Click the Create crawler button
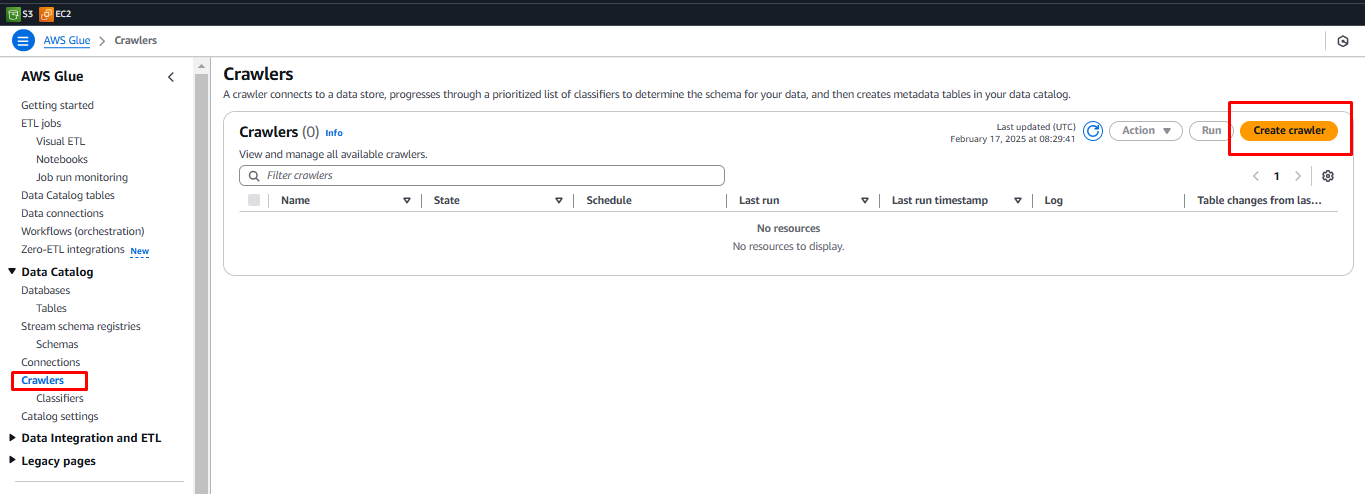Viewport: 1365px width, 494px height. coord(1289,131)
